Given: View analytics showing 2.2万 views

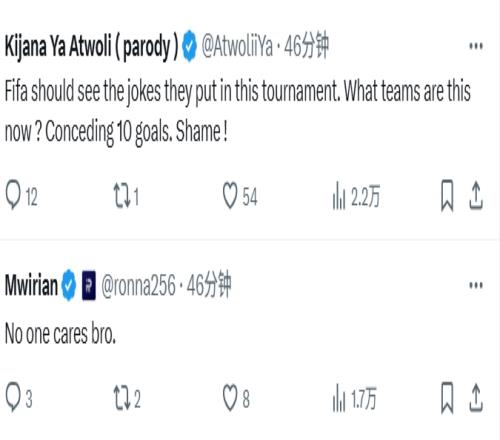Looking at the screenshot, I should (x=356, y=196).
